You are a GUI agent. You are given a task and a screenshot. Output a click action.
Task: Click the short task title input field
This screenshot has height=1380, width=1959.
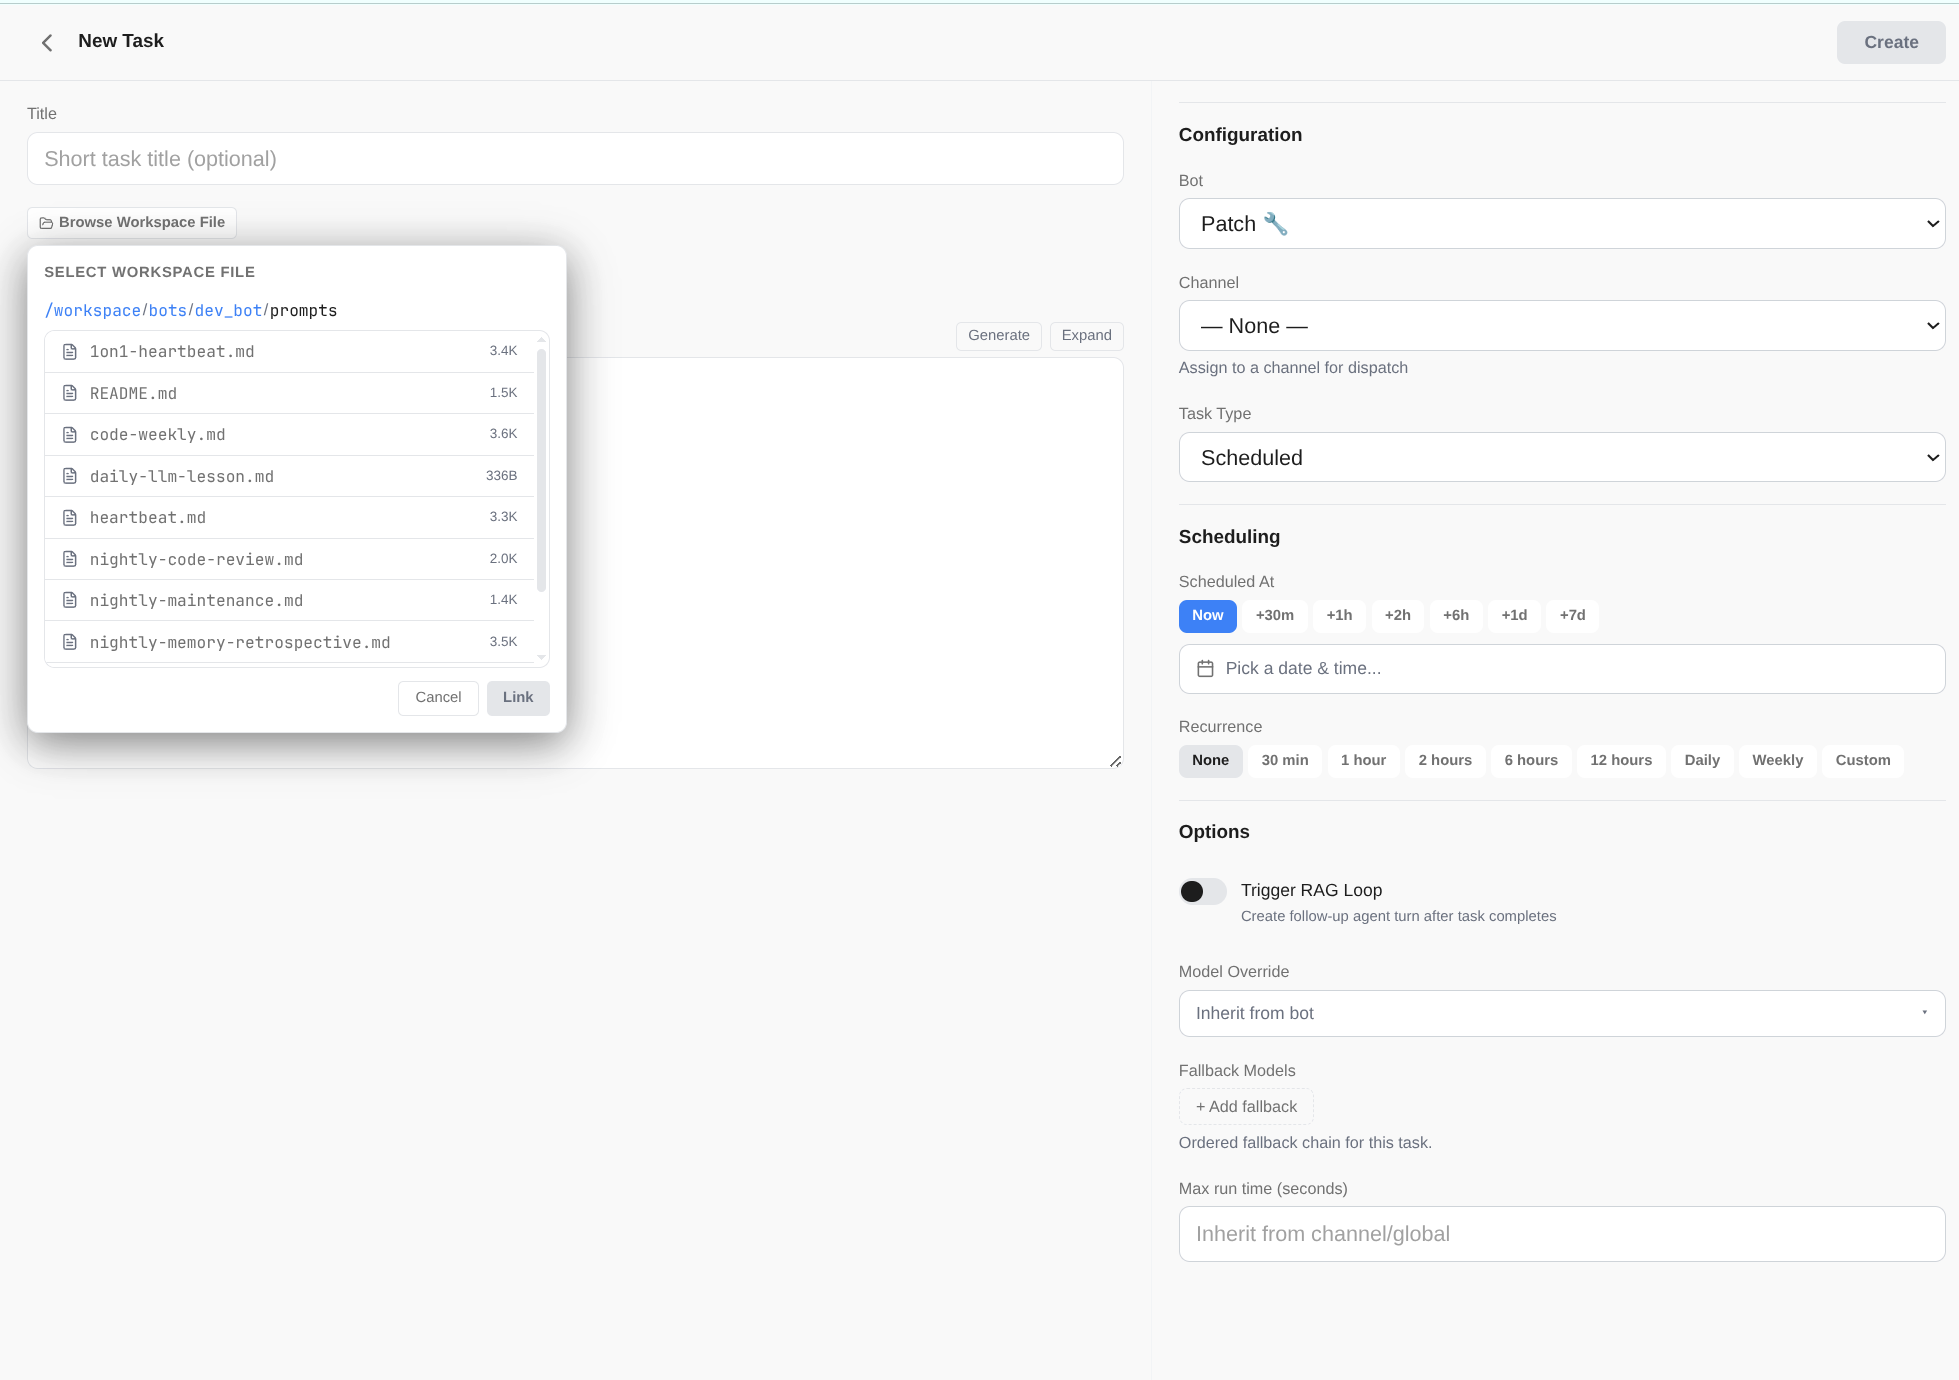point(575,158)
